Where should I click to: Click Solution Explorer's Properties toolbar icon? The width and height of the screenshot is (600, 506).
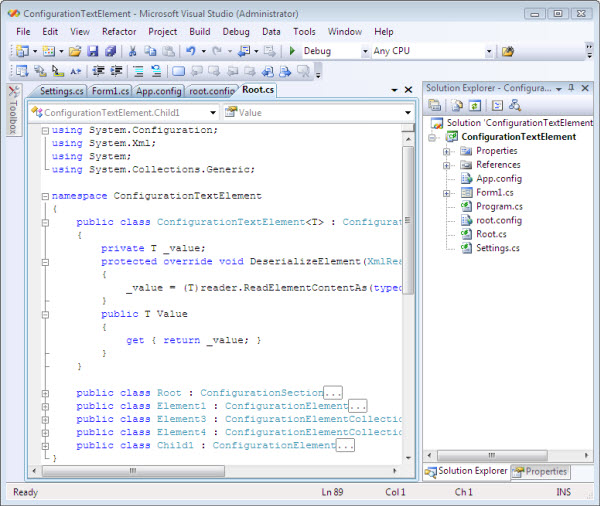(435, 105)
